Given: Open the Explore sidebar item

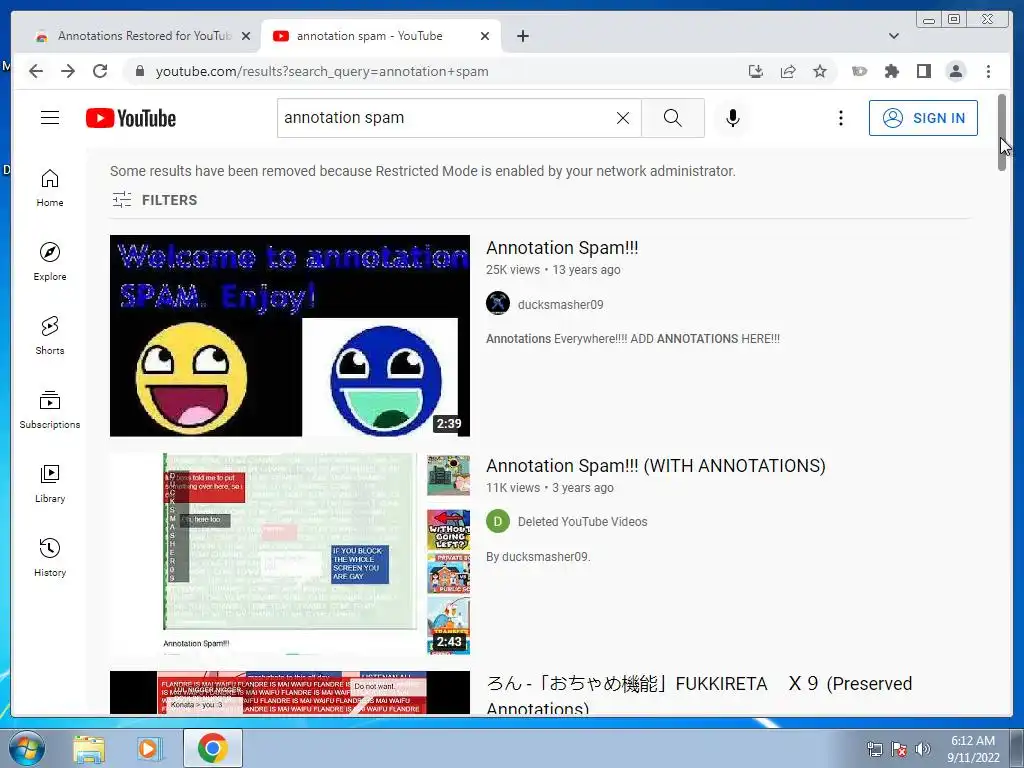Looking at the screenshot, I should [x=50, y=262].
